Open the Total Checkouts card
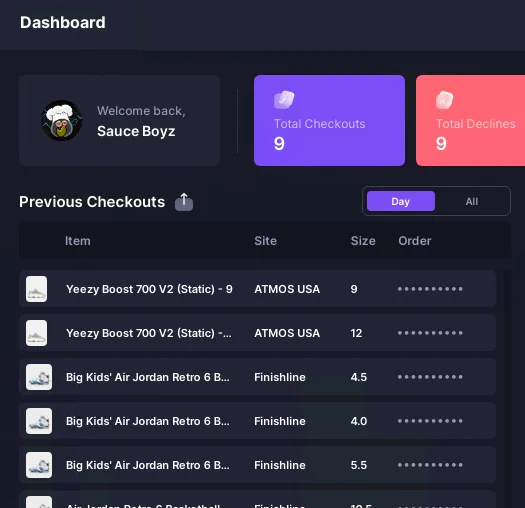 coord(329,121)
